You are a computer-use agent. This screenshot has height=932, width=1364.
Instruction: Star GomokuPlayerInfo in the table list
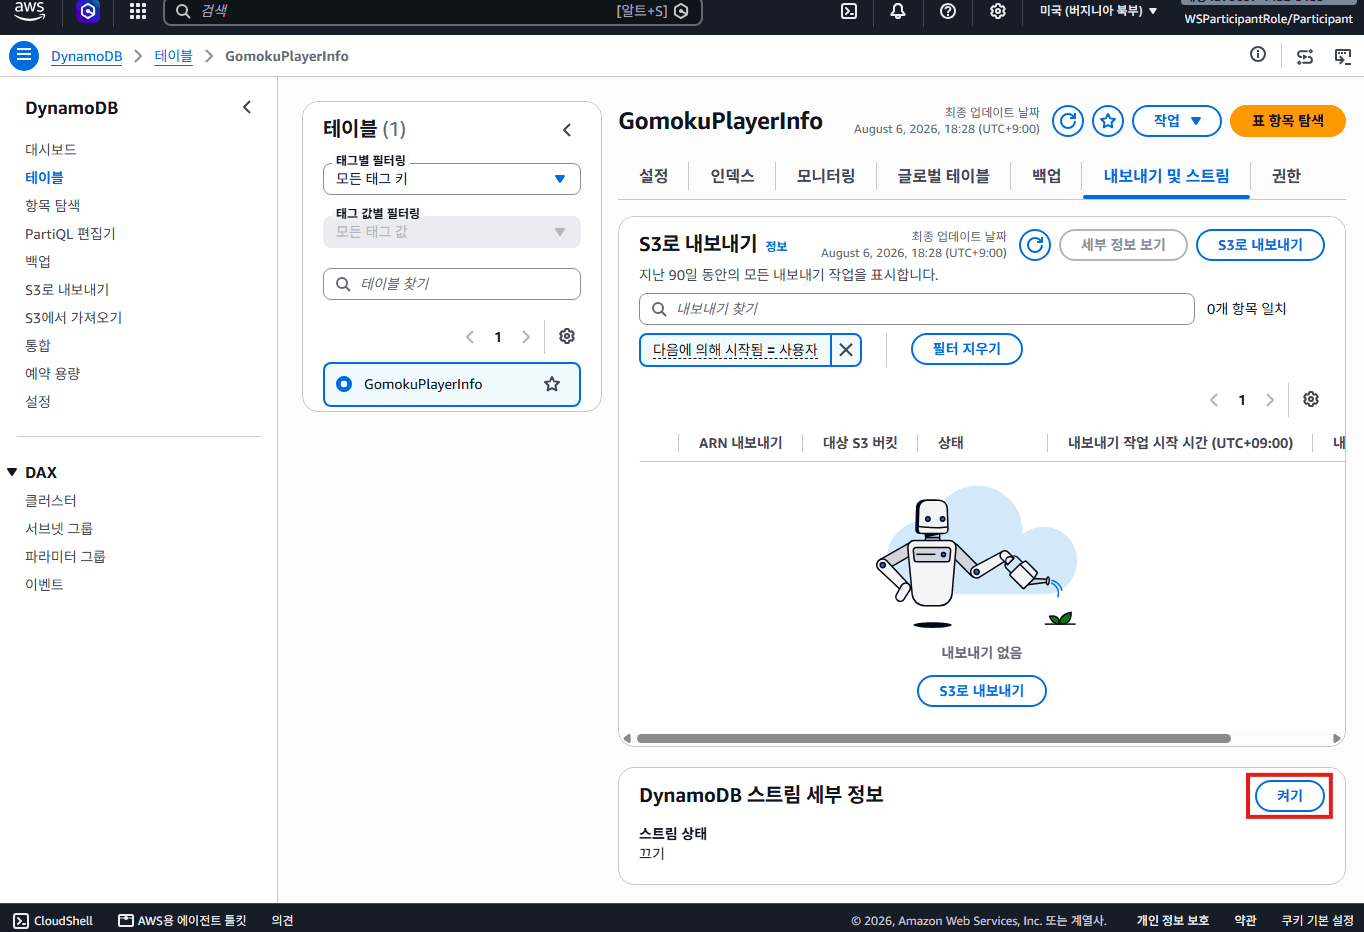552,384
